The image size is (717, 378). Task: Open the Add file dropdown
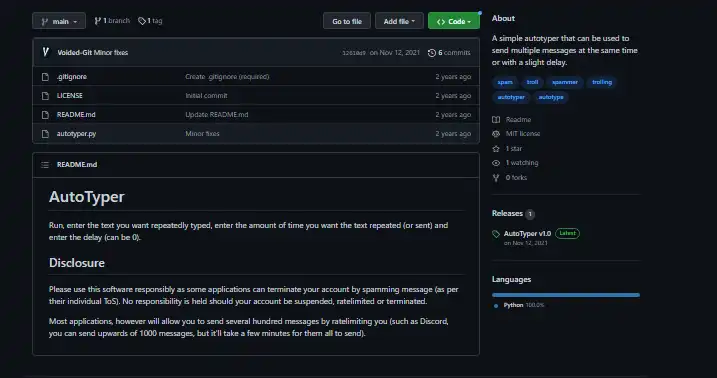[399, 21]
